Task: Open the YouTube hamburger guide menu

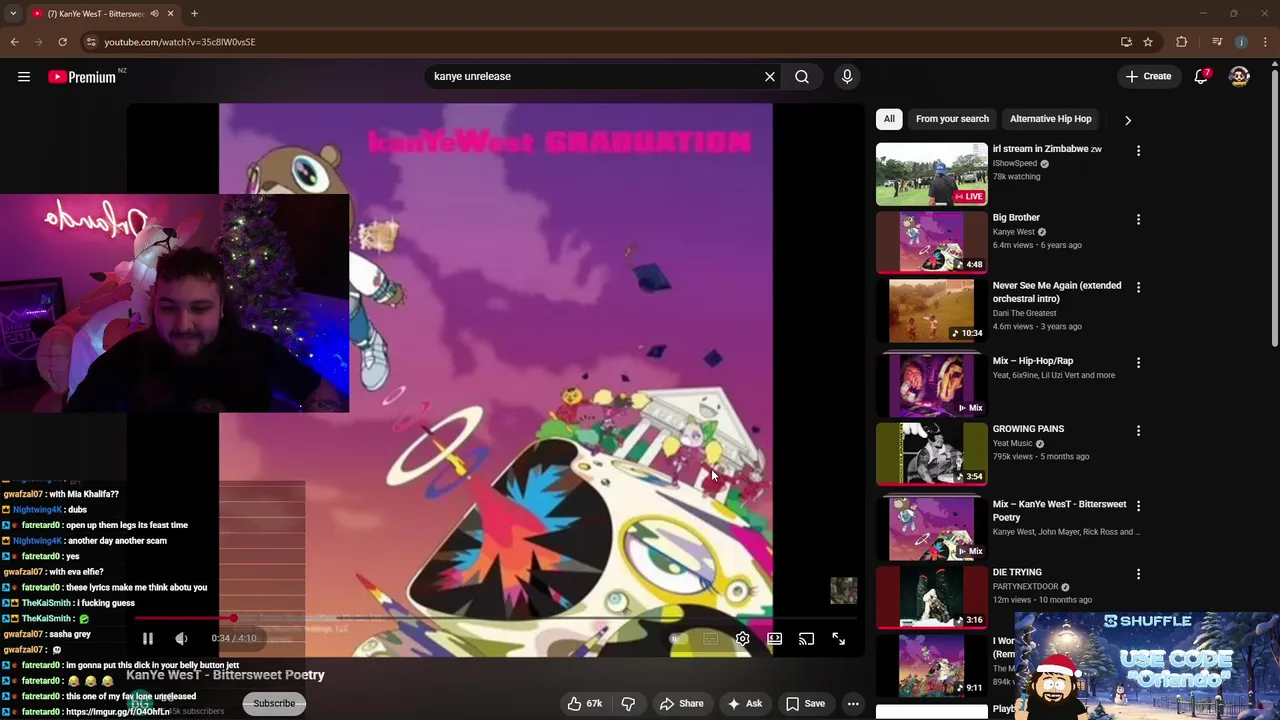Action: click(24, 77)
